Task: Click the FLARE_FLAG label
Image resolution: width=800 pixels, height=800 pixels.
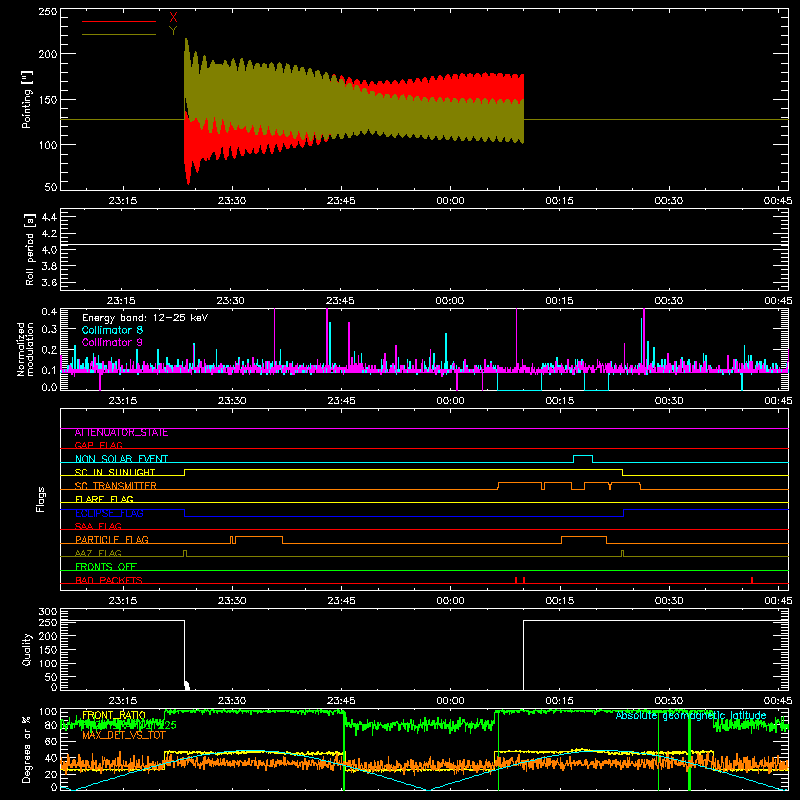Action: (104, 499)
